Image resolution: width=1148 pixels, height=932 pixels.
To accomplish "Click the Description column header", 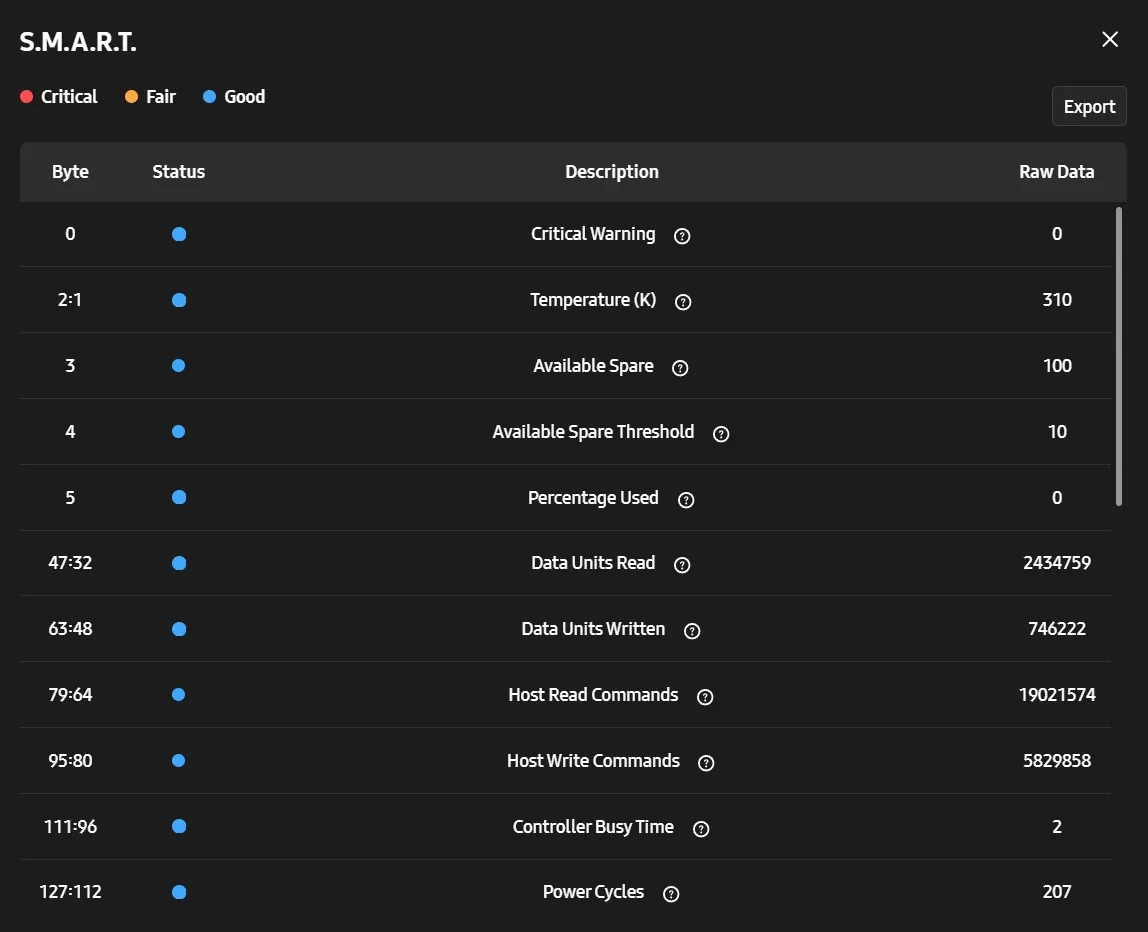I will click(x=612, y=171).
